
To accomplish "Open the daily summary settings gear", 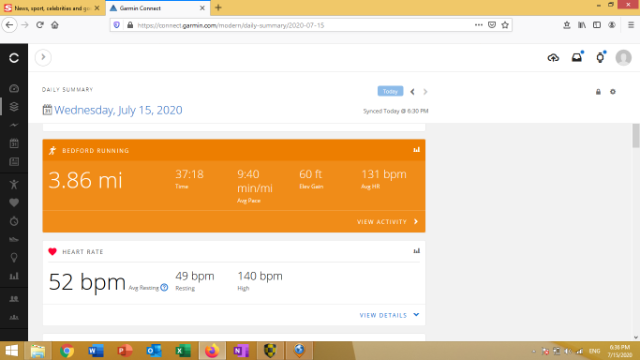I will 613,92.
